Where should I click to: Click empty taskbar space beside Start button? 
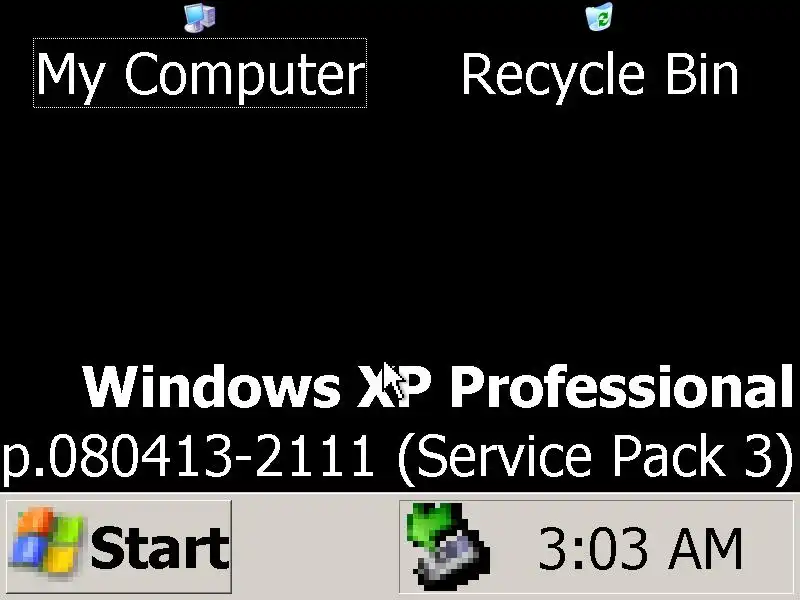pyautogui.click(x=315, y=546)
